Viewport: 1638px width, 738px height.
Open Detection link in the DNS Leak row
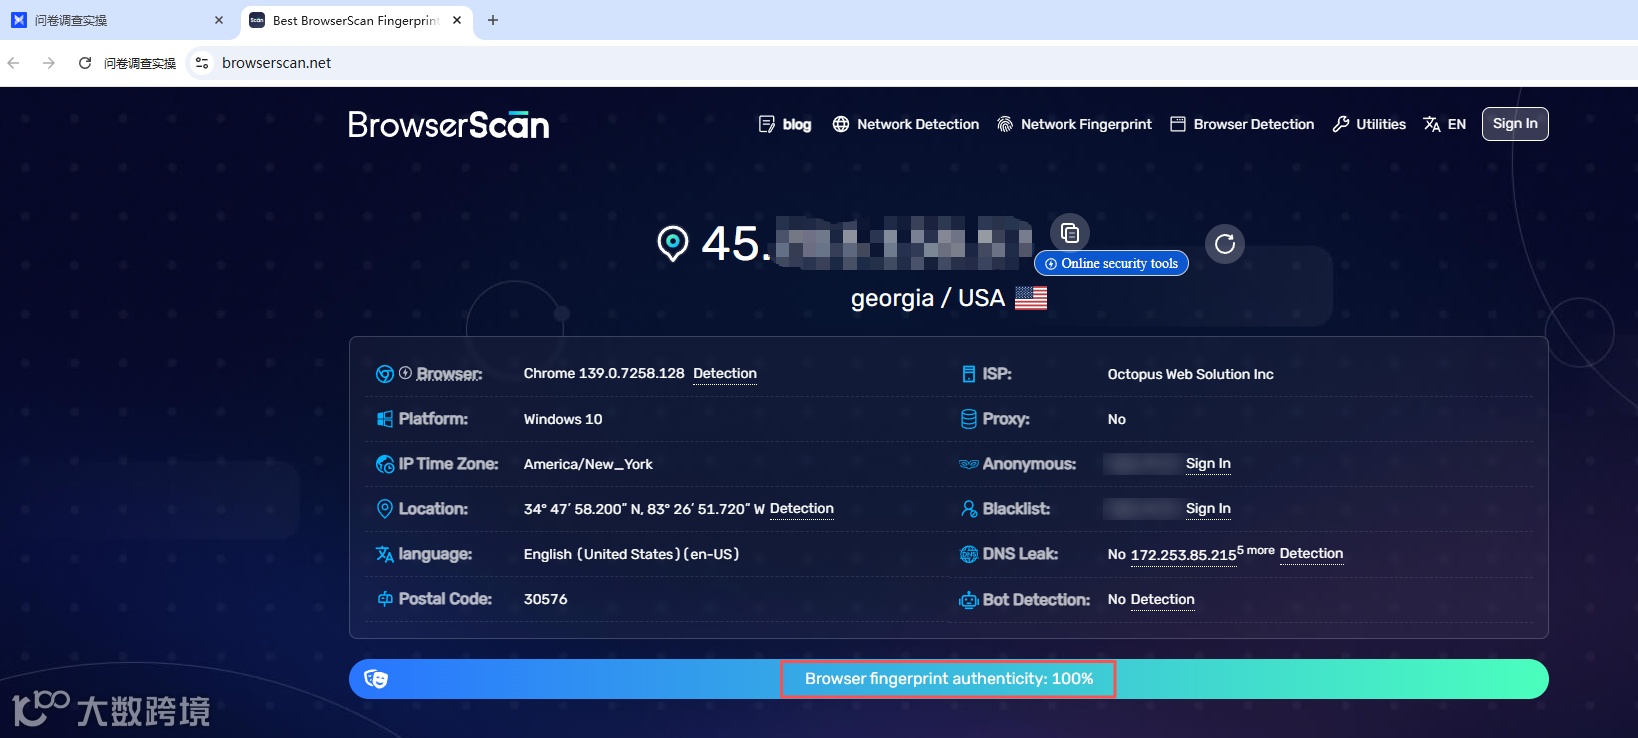click(1311, 554)
